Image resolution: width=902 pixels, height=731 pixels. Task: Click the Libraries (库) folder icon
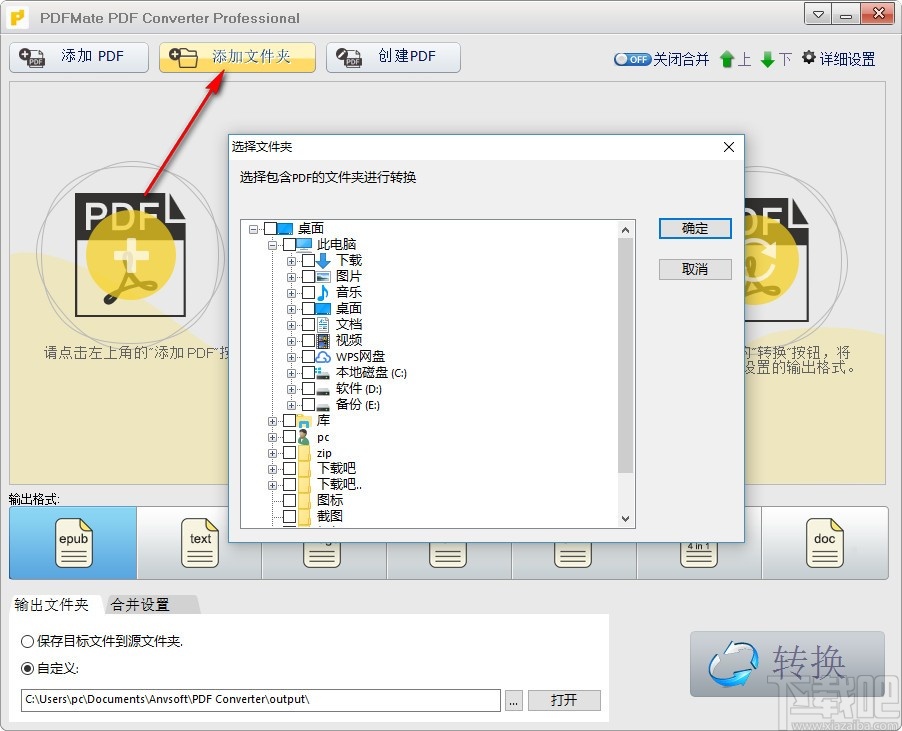click(304, 421)
